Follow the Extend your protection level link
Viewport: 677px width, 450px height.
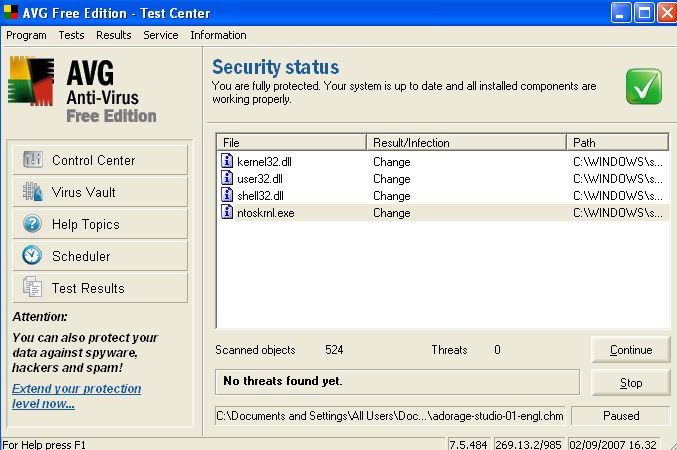(76, 396)
